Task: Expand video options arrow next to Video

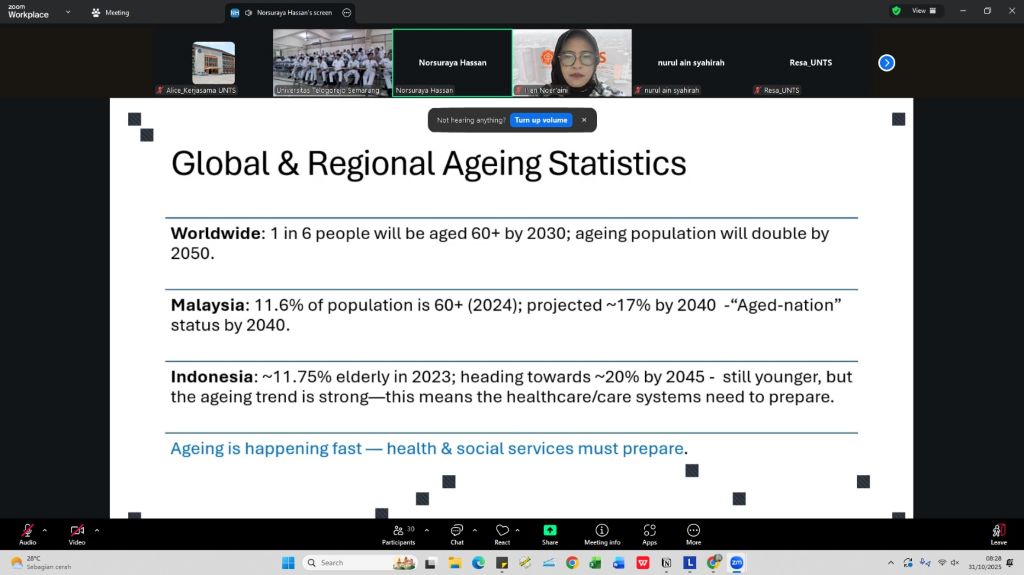Action: [96, 530]
